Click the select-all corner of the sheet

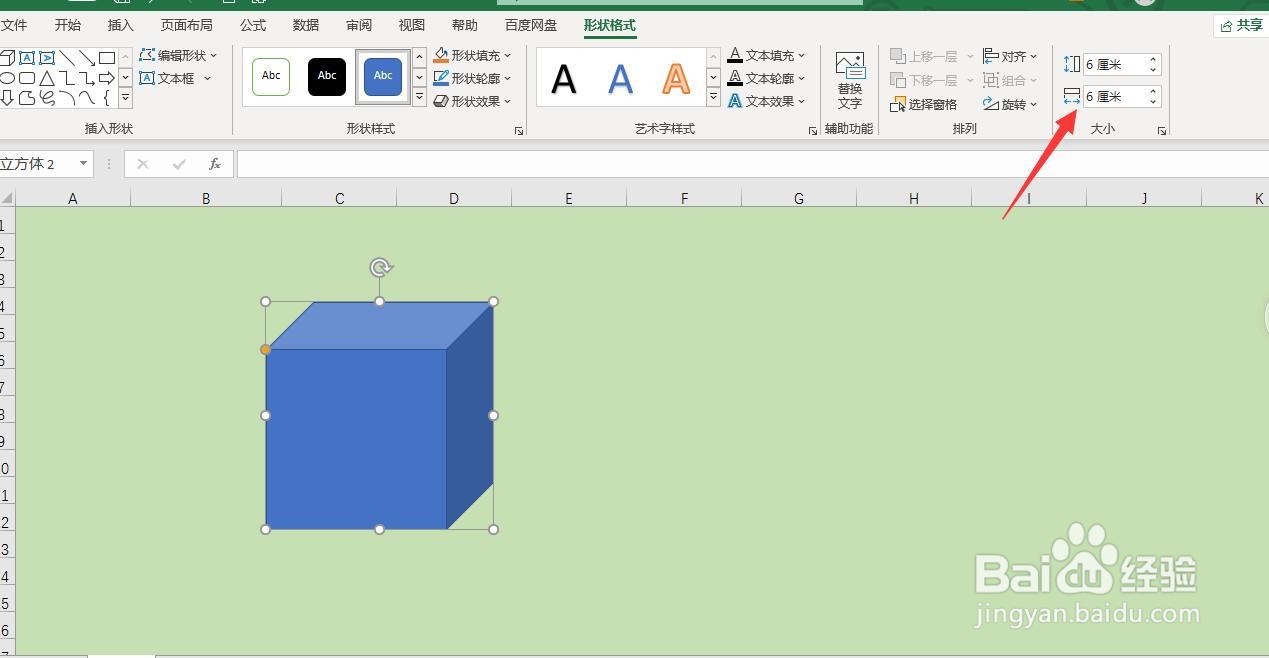coord(7,198)
